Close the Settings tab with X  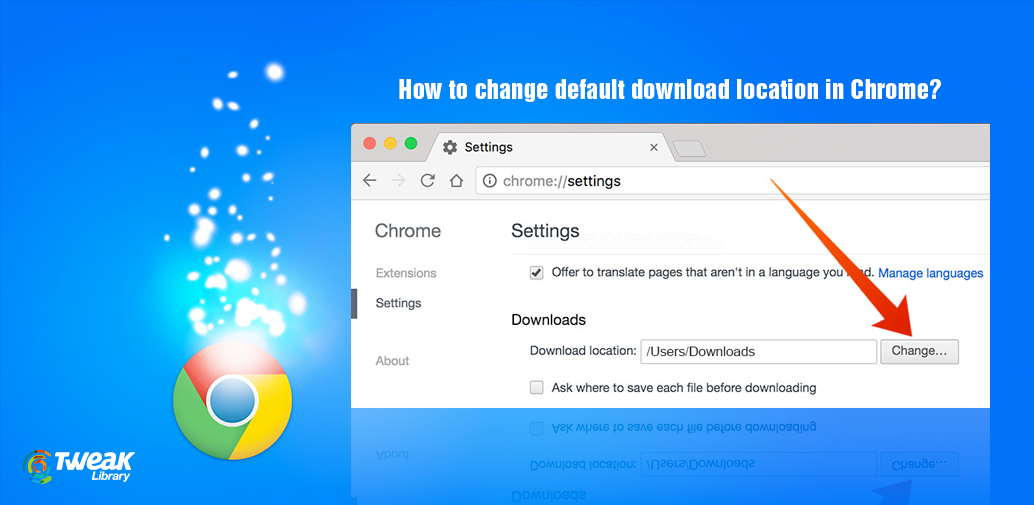pyautogui.click(x=654, y=148)
